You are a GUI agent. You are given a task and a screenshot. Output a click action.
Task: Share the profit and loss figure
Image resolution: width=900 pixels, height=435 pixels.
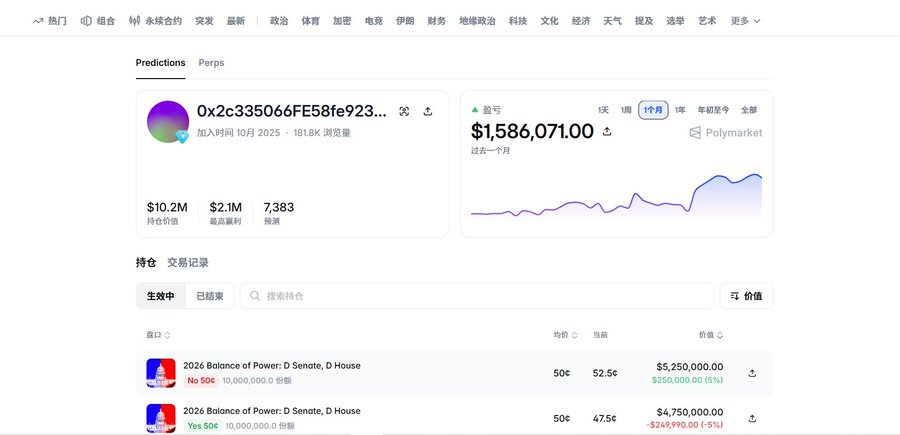tap(607, 131)
